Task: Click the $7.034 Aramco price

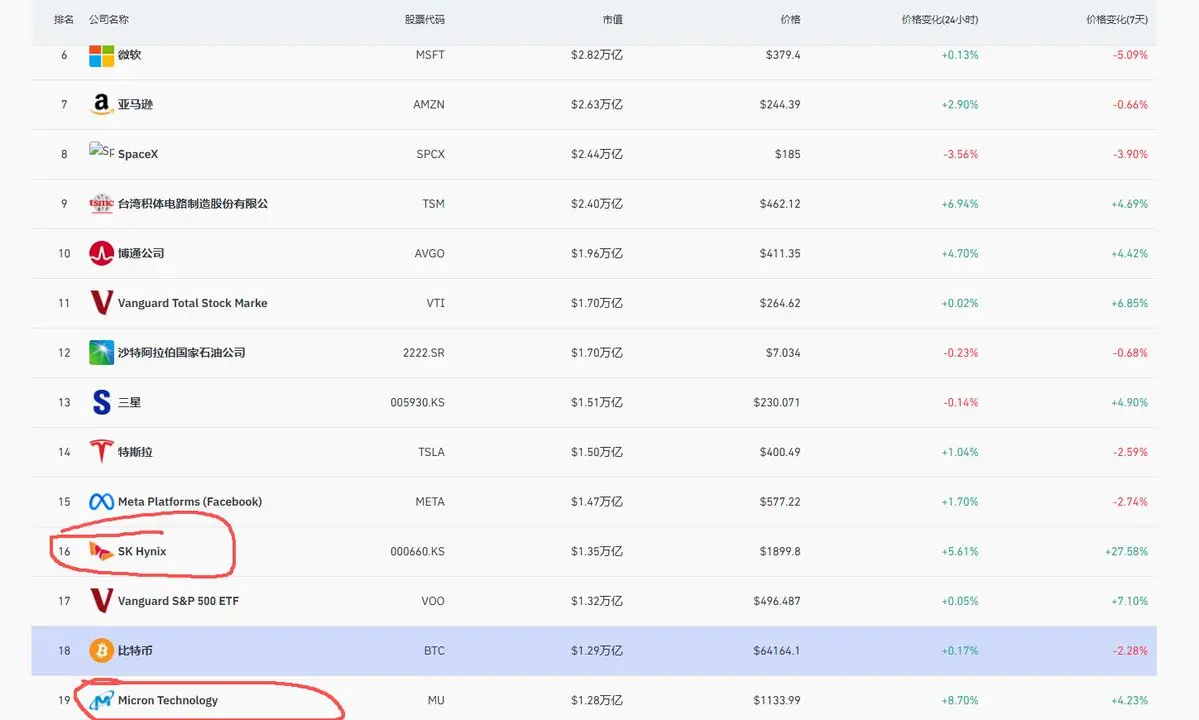Action: [x=783, y=353]
